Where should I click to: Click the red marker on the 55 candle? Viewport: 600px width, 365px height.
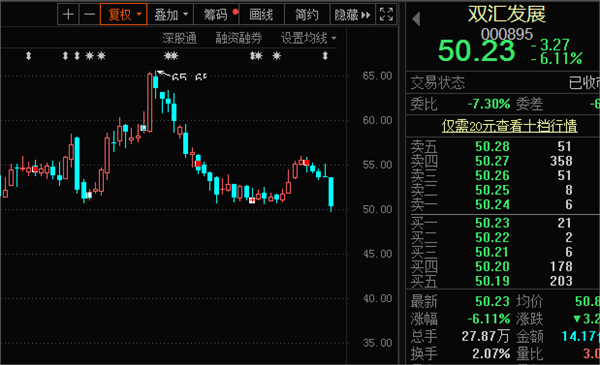[198, 164]
